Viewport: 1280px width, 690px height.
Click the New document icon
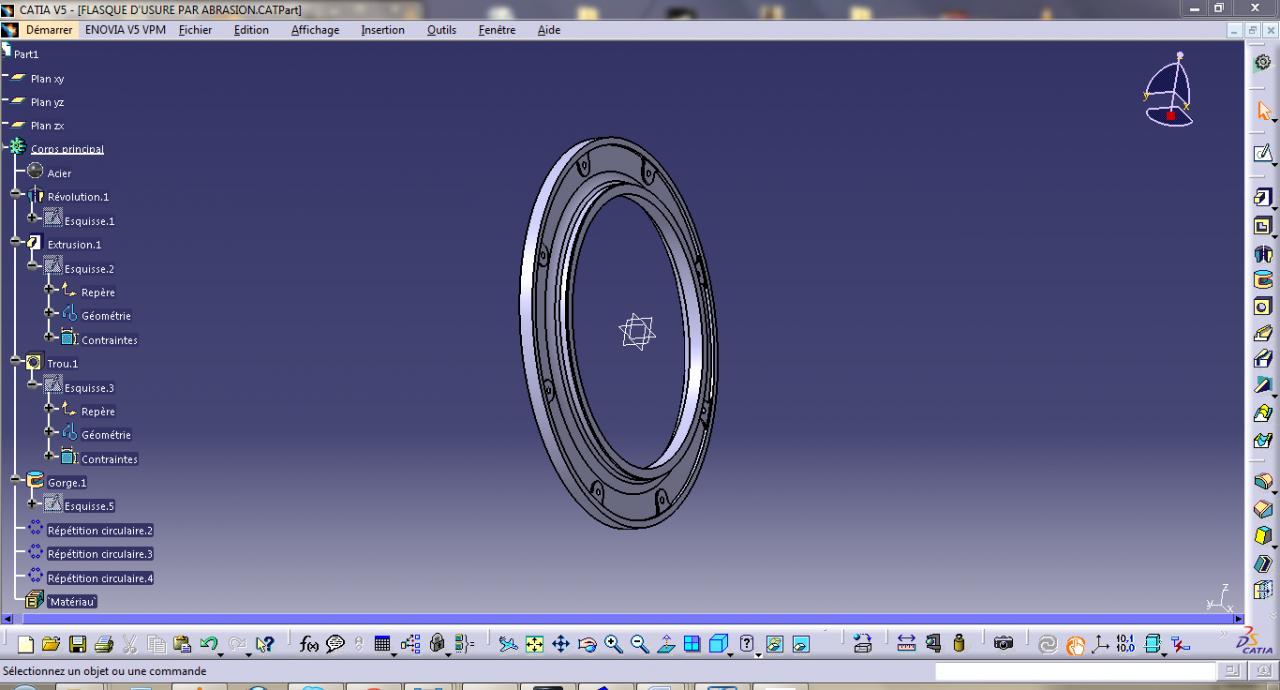click(x=26, y=645)
